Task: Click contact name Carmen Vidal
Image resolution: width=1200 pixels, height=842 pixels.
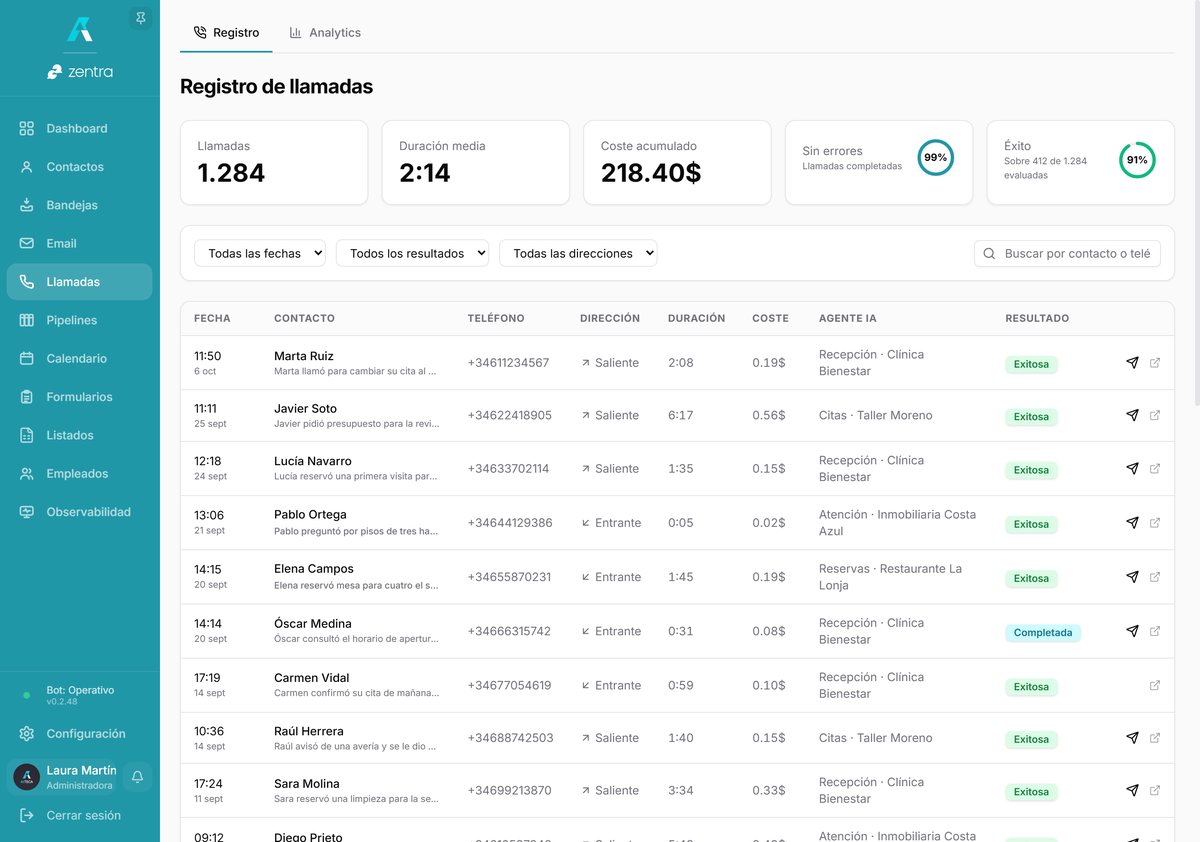Action: 312,677
